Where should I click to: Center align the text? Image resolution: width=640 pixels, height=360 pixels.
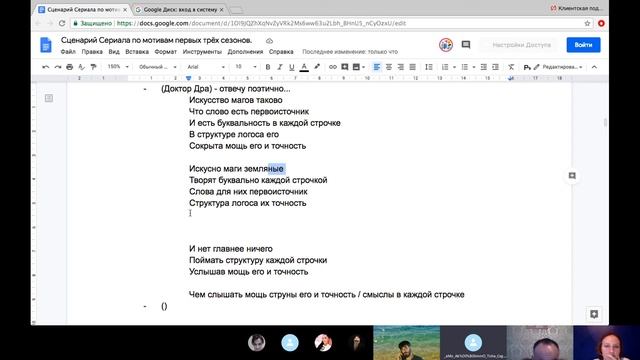pyautogui.click(x=389, y=67)
